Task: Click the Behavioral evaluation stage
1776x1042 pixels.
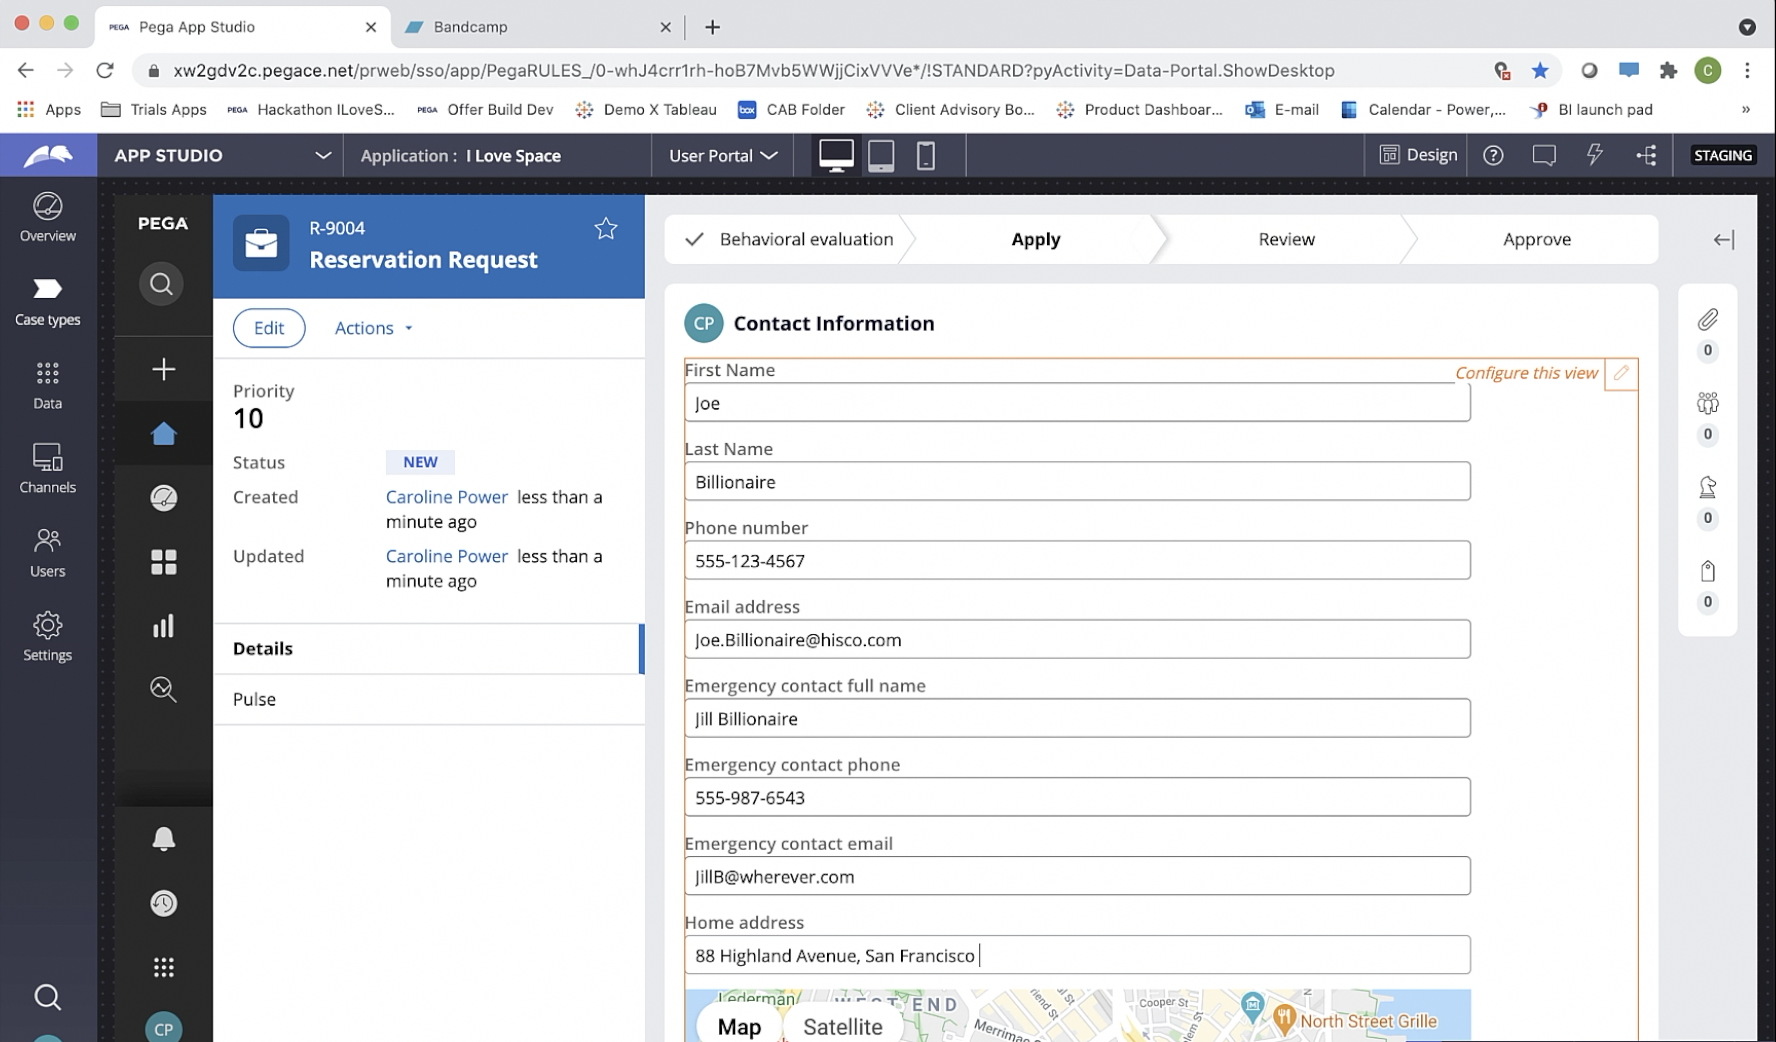Action: click(790, 239)
